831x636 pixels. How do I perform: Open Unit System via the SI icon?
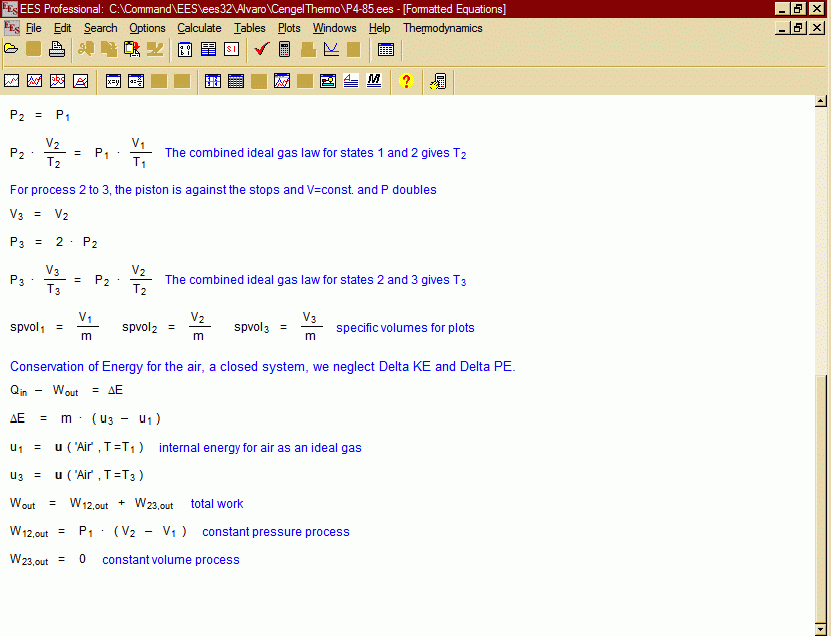coord(232,49)
